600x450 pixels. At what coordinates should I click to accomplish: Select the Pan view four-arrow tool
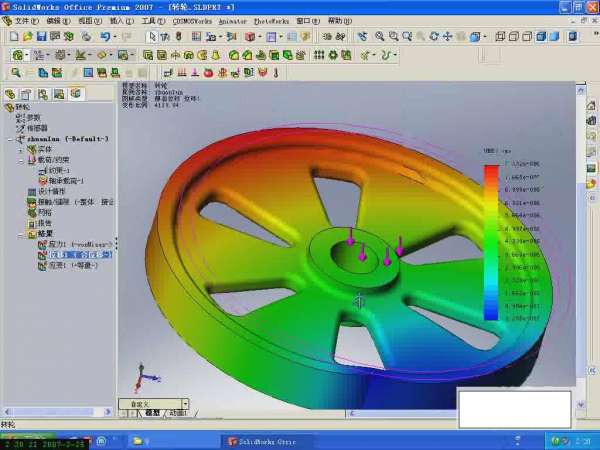tap(447, 37)
